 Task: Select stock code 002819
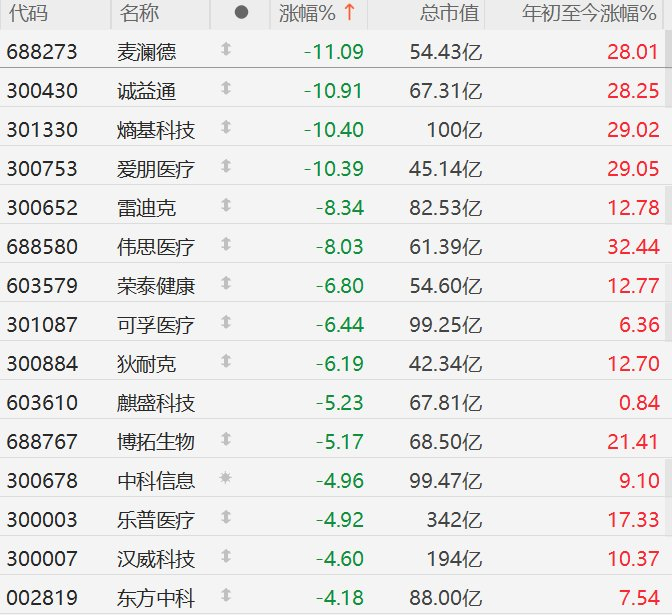tap(42, 598)
